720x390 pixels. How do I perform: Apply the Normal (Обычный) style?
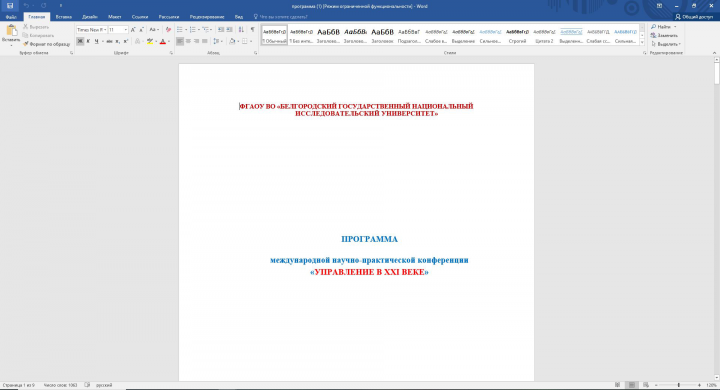pos(275,35)
